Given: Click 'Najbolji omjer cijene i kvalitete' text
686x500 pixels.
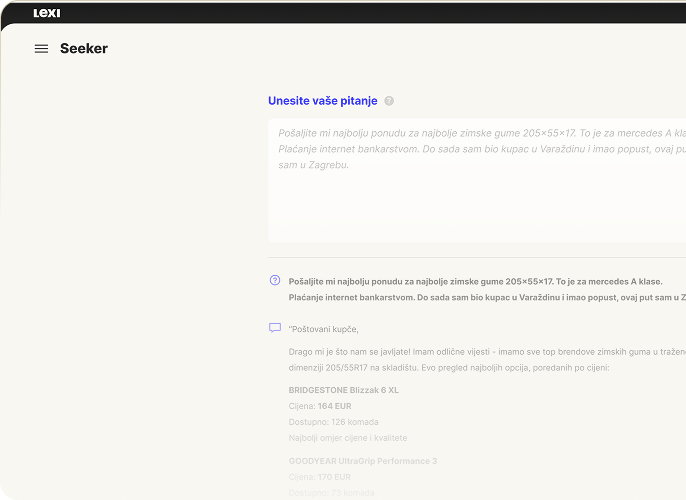Looking at the screenshot, I should click(x=348, y=438).
